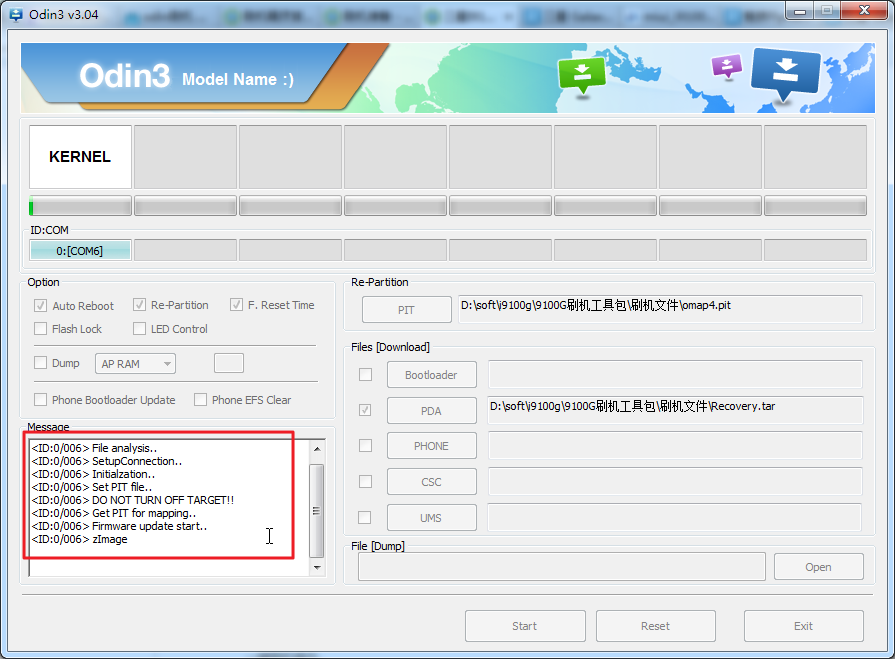Tick the checkbox beside UMS button

364,518
